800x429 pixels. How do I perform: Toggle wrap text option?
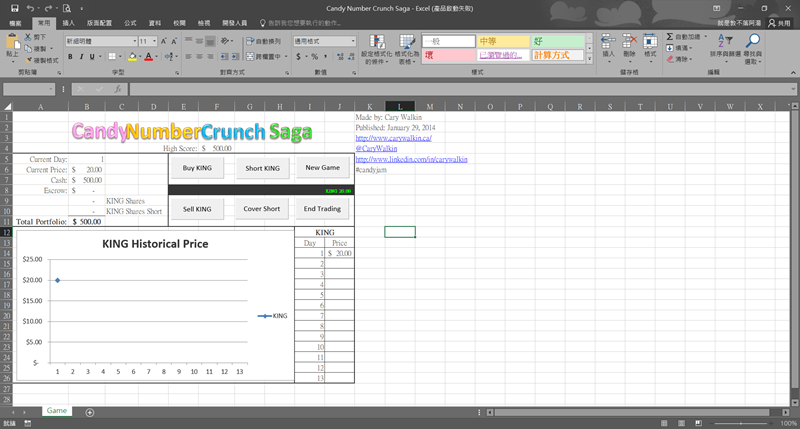pos(265,41)
